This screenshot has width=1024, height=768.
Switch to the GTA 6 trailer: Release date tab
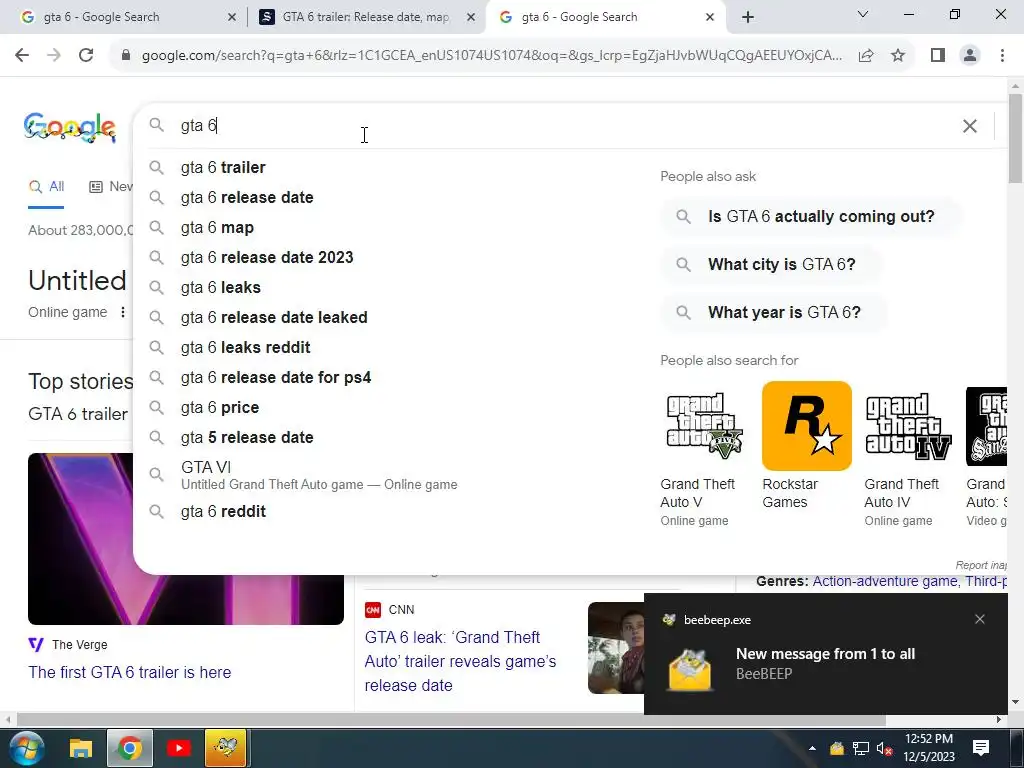(366, 17)
